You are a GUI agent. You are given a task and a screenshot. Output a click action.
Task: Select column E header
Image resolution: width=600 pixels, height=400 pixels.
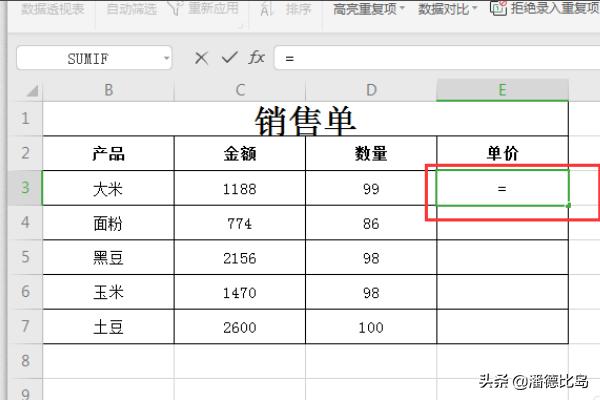click(502, 90)
